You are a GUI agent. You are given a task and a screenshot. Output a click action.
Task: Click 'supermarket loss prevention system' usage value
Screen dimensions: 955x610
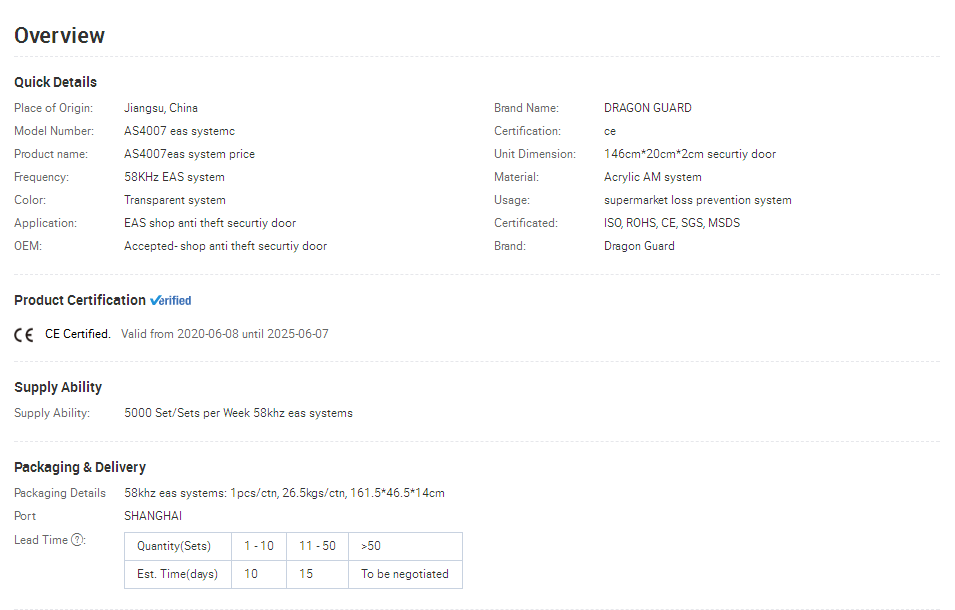(x=697, y=200)
